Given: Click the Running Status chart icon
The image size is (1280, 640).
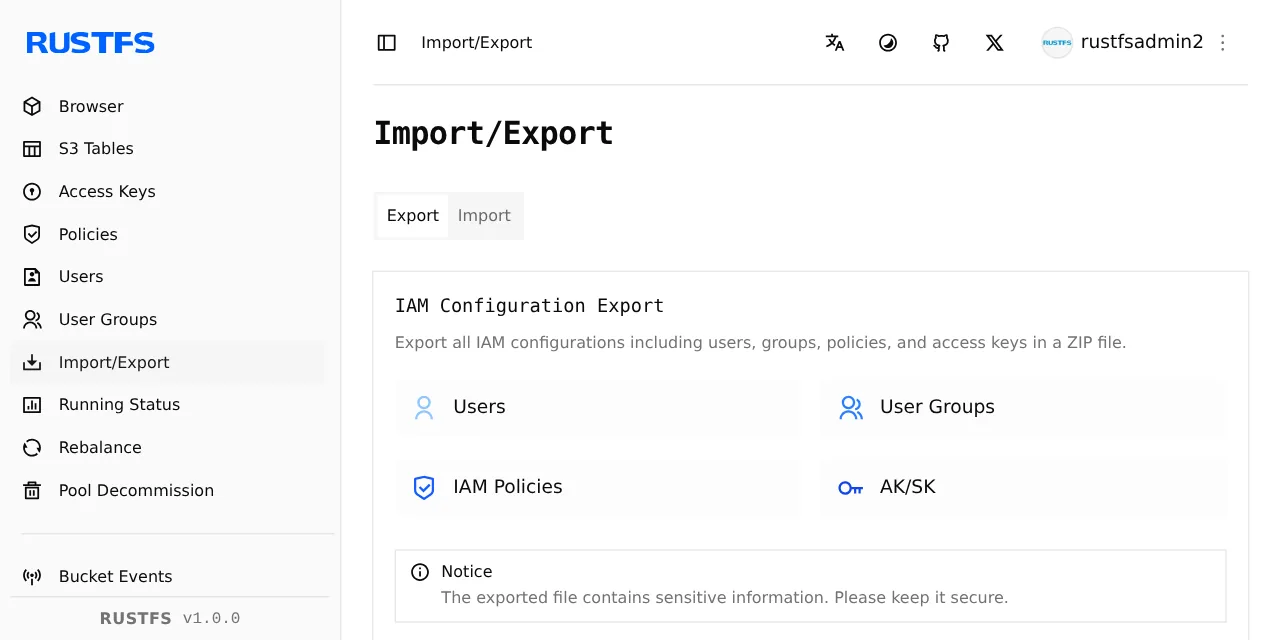Looking at the screenshot, I should 32,405.
